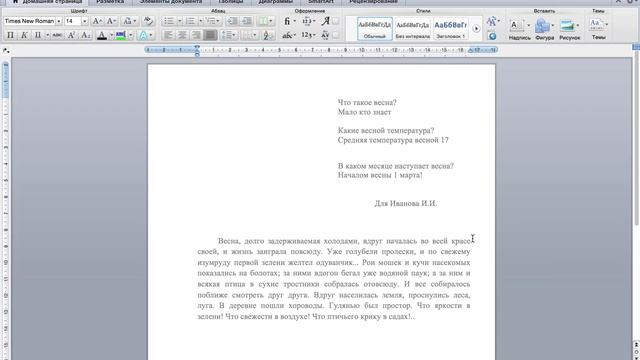
Task: Click the numbered list icon
Action: [190, 21]
